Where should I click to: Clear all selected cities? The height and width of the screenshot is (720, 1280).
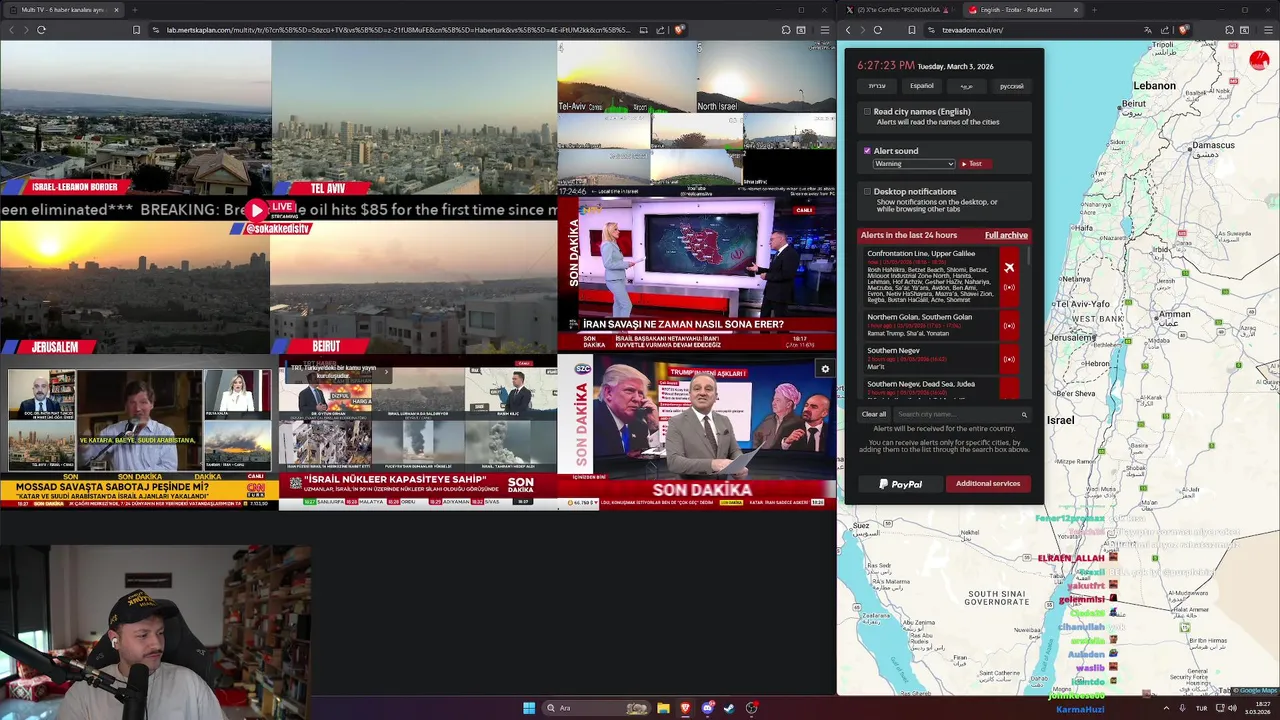tap(874, 414)
